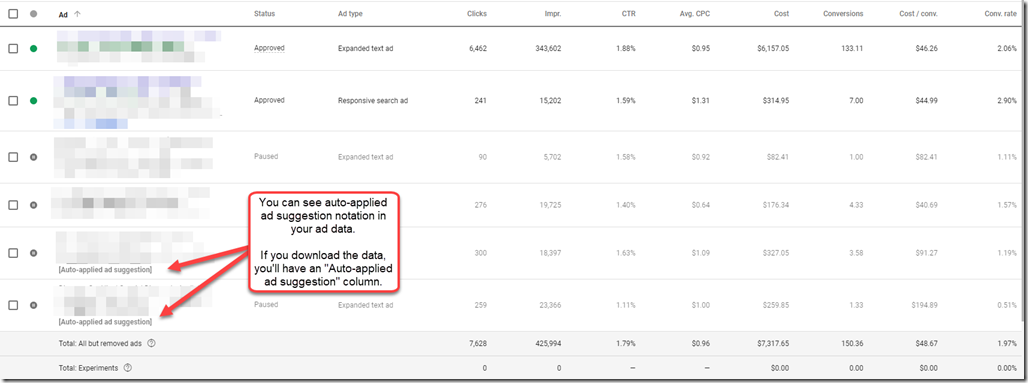Click the $7,317.65 total cost value
The height and width of the screenshot is (383, 1028).
pyautogui.click(x=772, y=343)
